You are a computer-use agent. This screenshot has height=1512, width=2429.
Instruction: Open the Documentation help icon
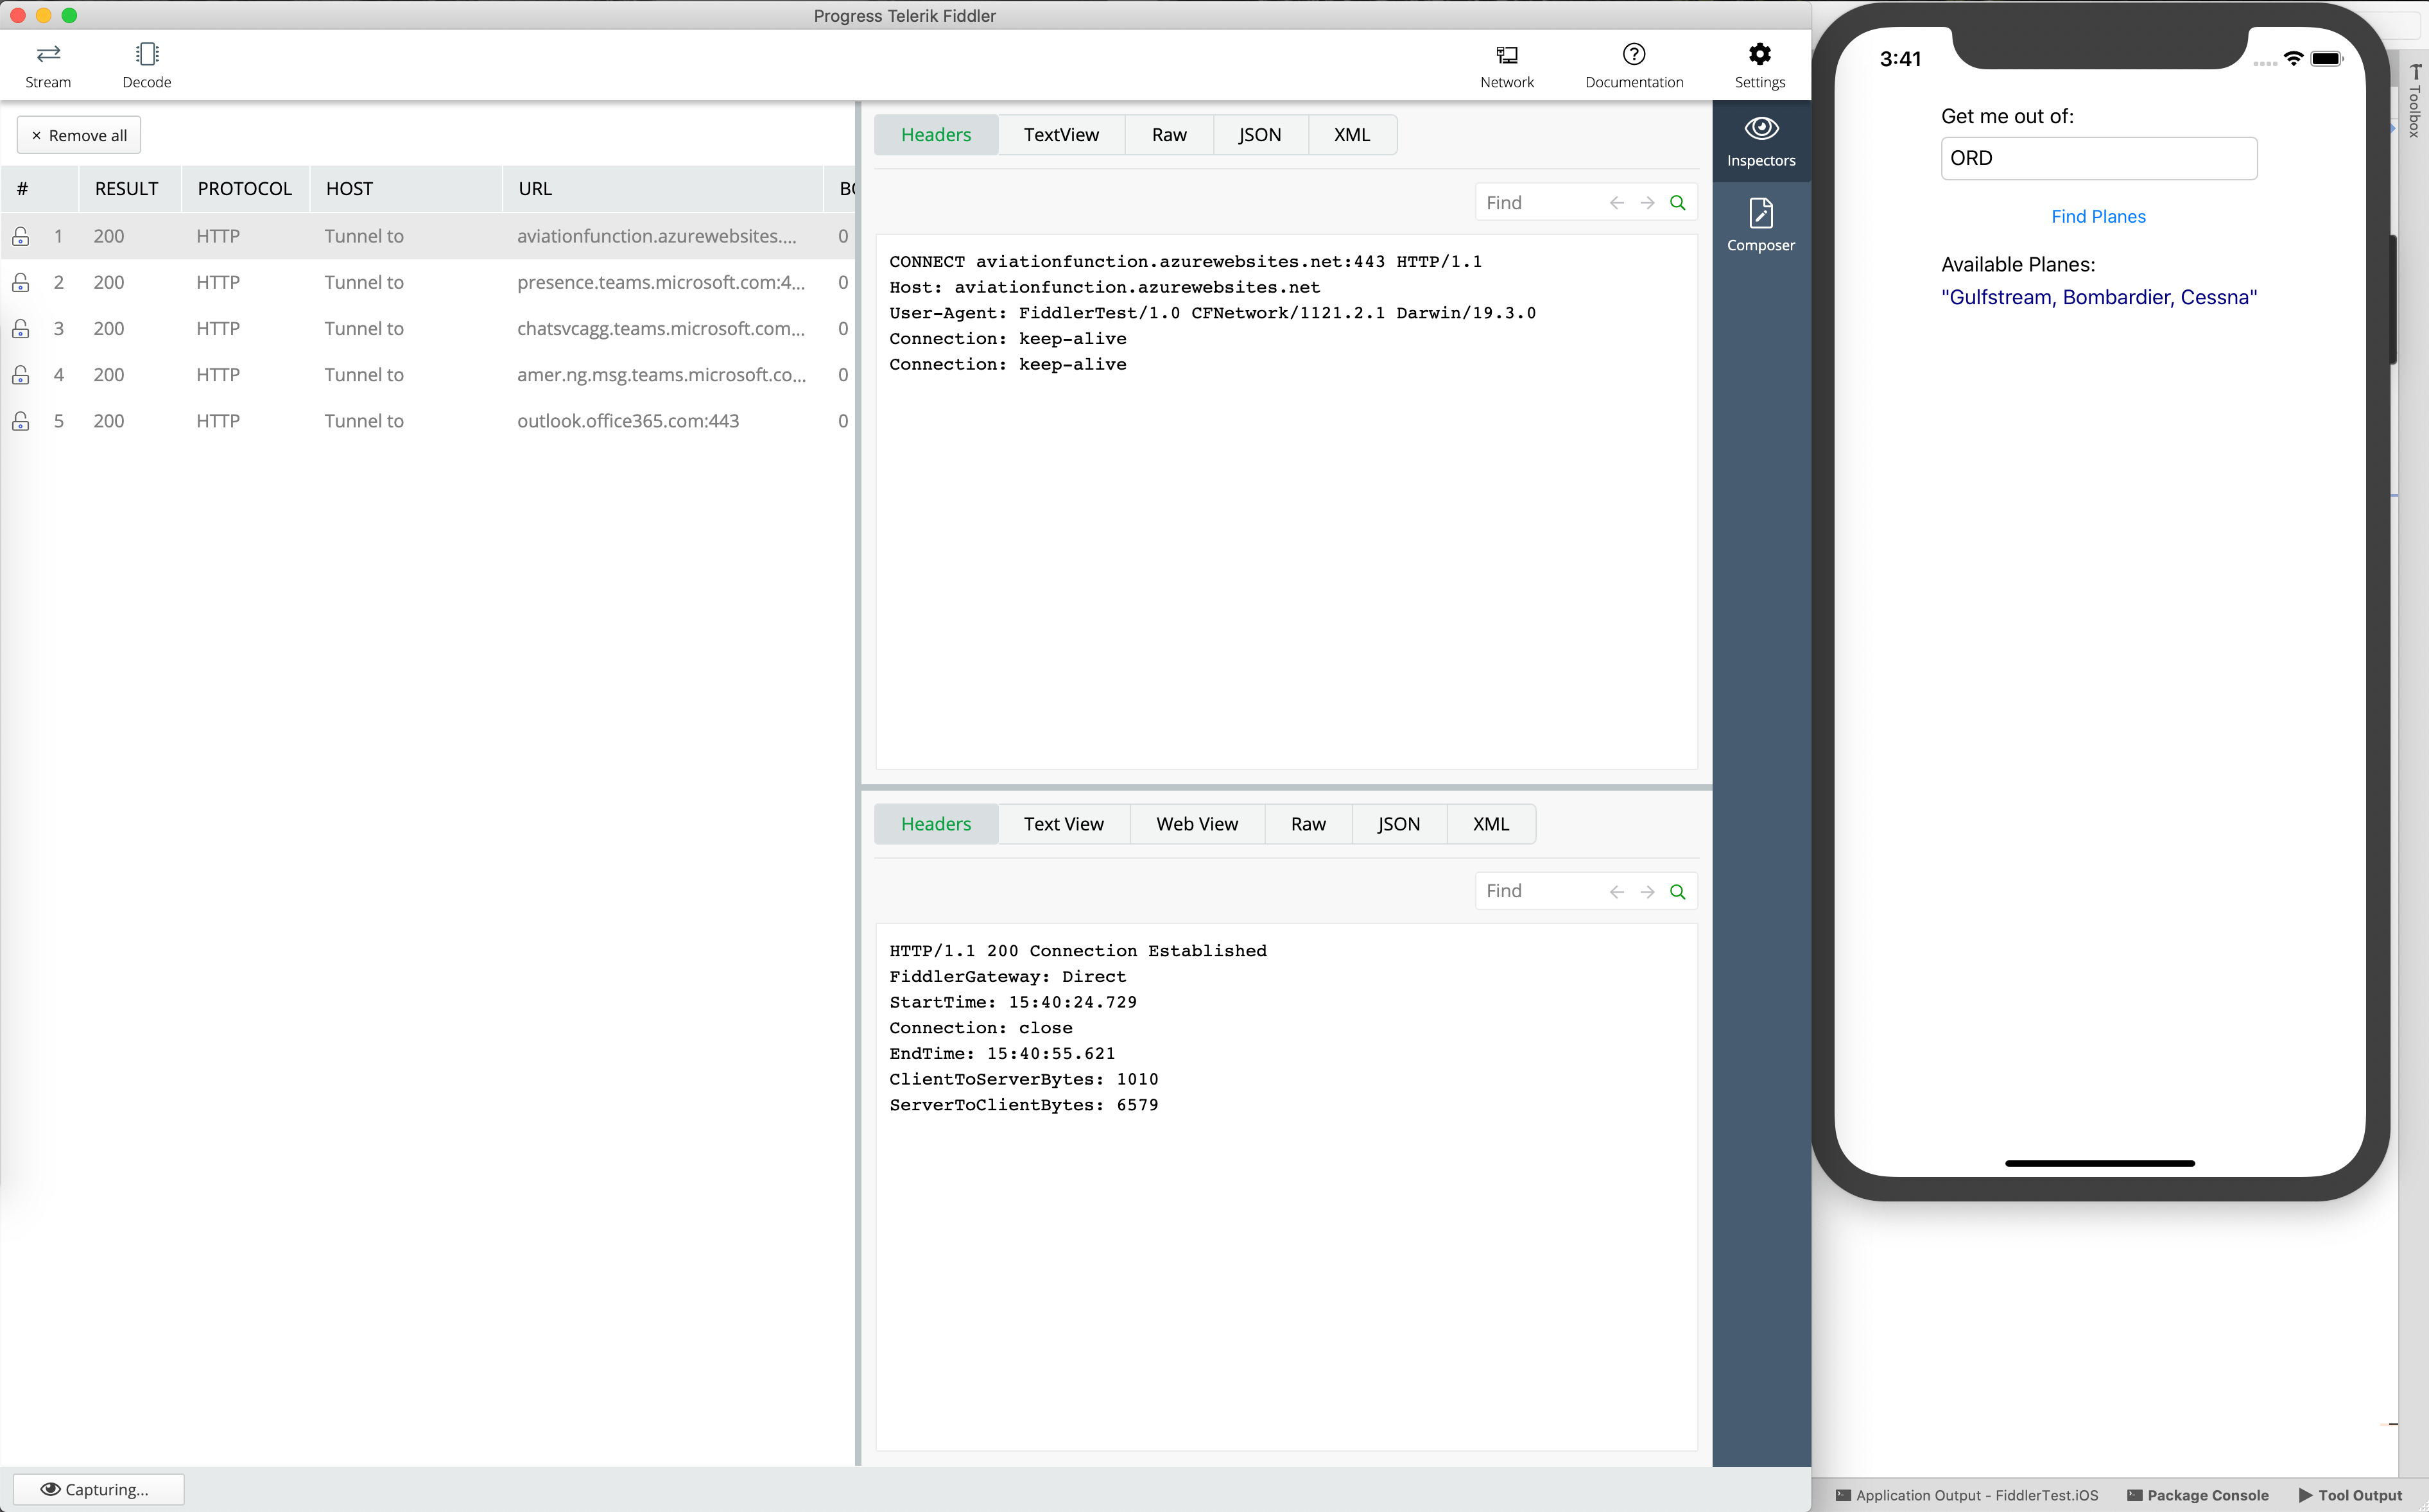1634,66
